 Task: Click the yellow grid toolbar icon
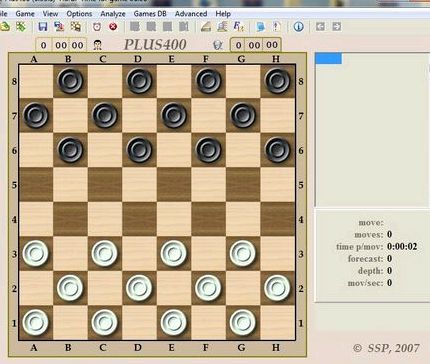(76, 26)
